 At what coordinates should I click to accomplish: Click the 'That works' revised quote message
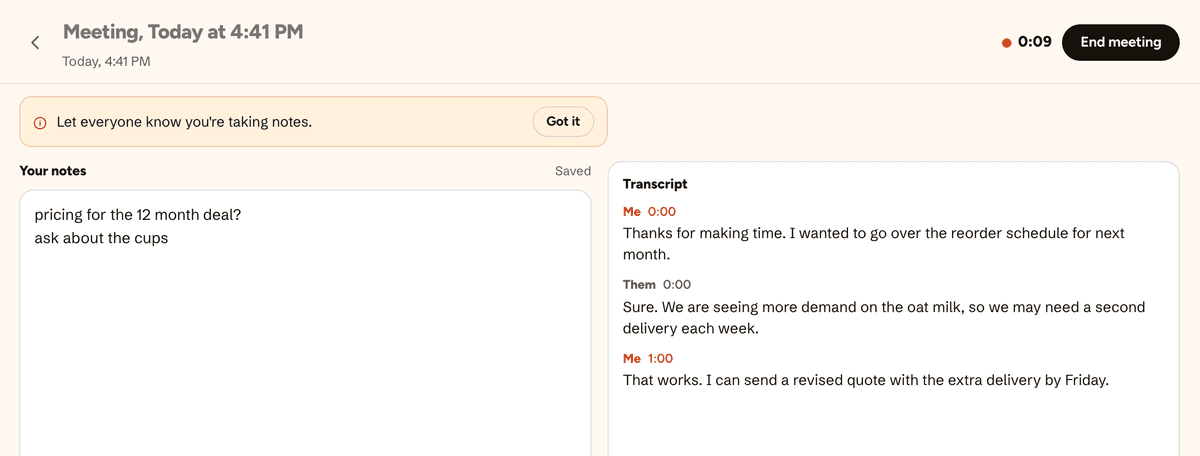click(x=866, y=380)
